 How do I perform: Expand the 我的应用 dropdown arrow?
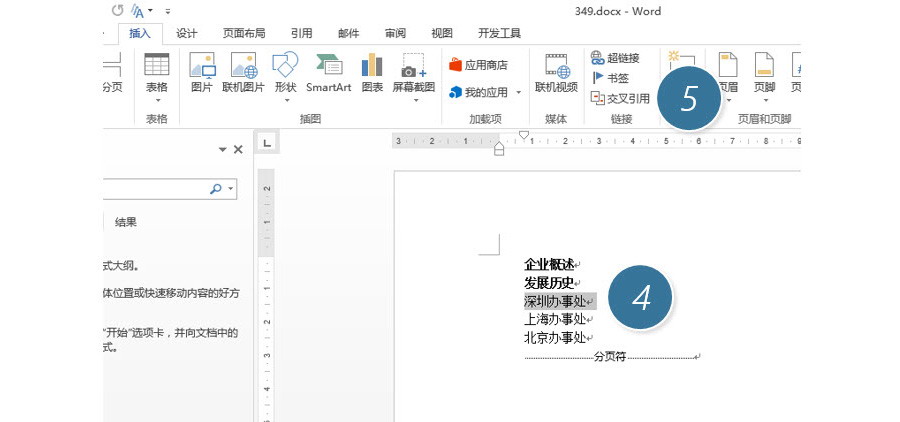click(518, 92)
